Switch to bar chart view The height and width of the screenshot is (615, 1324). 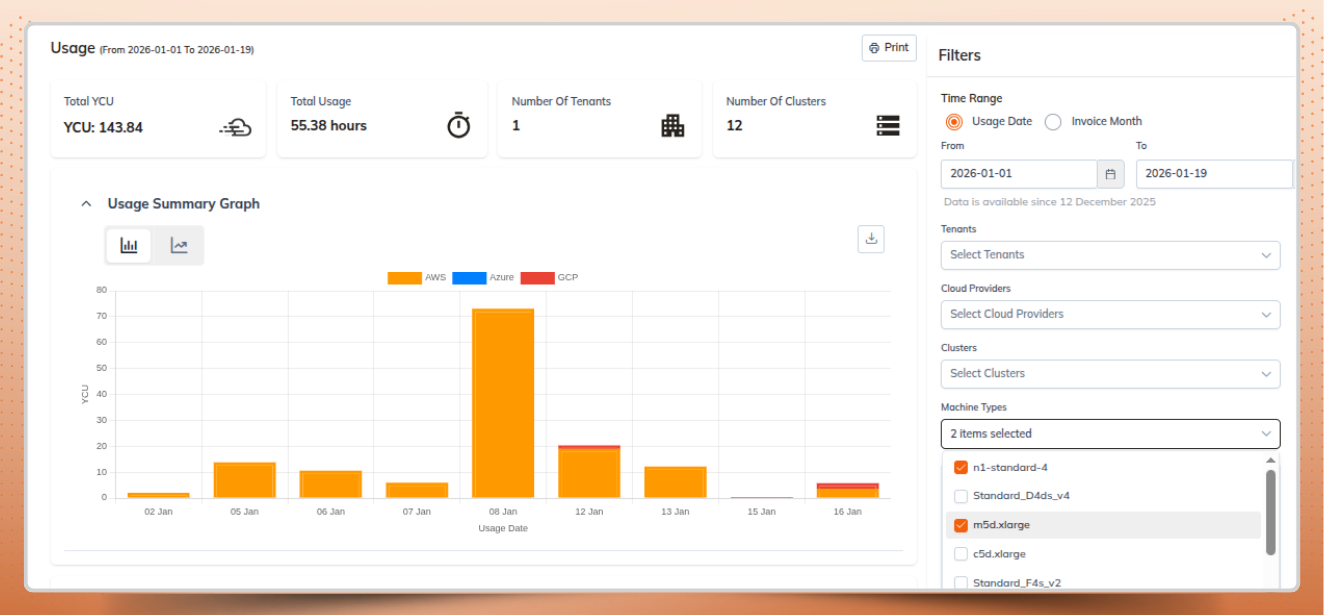(129, 246)
